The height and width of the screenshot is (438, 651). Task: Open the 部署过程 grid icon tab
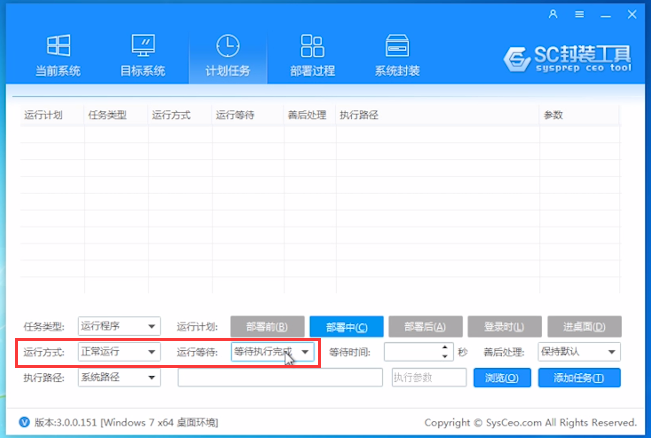pos(312,46)
